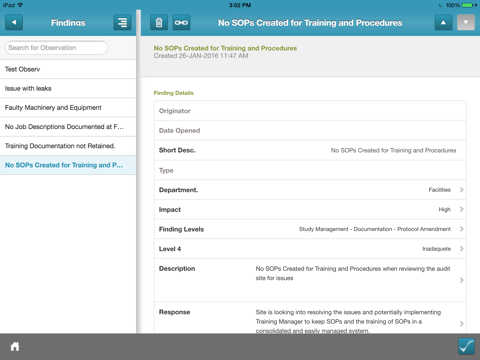Click the Short Desc. value text
Screen dimensions: 480x360
tap(393, 150)
